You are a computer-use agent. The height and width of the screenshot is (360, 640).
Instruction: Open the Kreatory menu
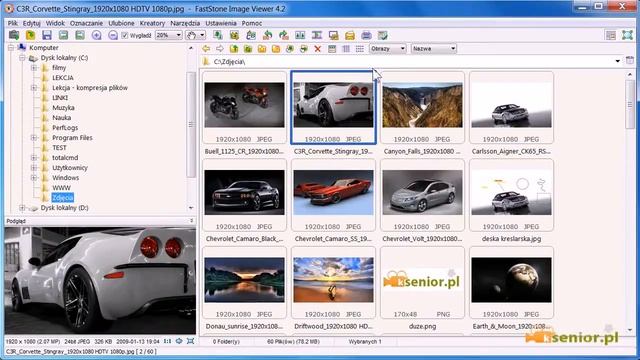click(152, 23)
